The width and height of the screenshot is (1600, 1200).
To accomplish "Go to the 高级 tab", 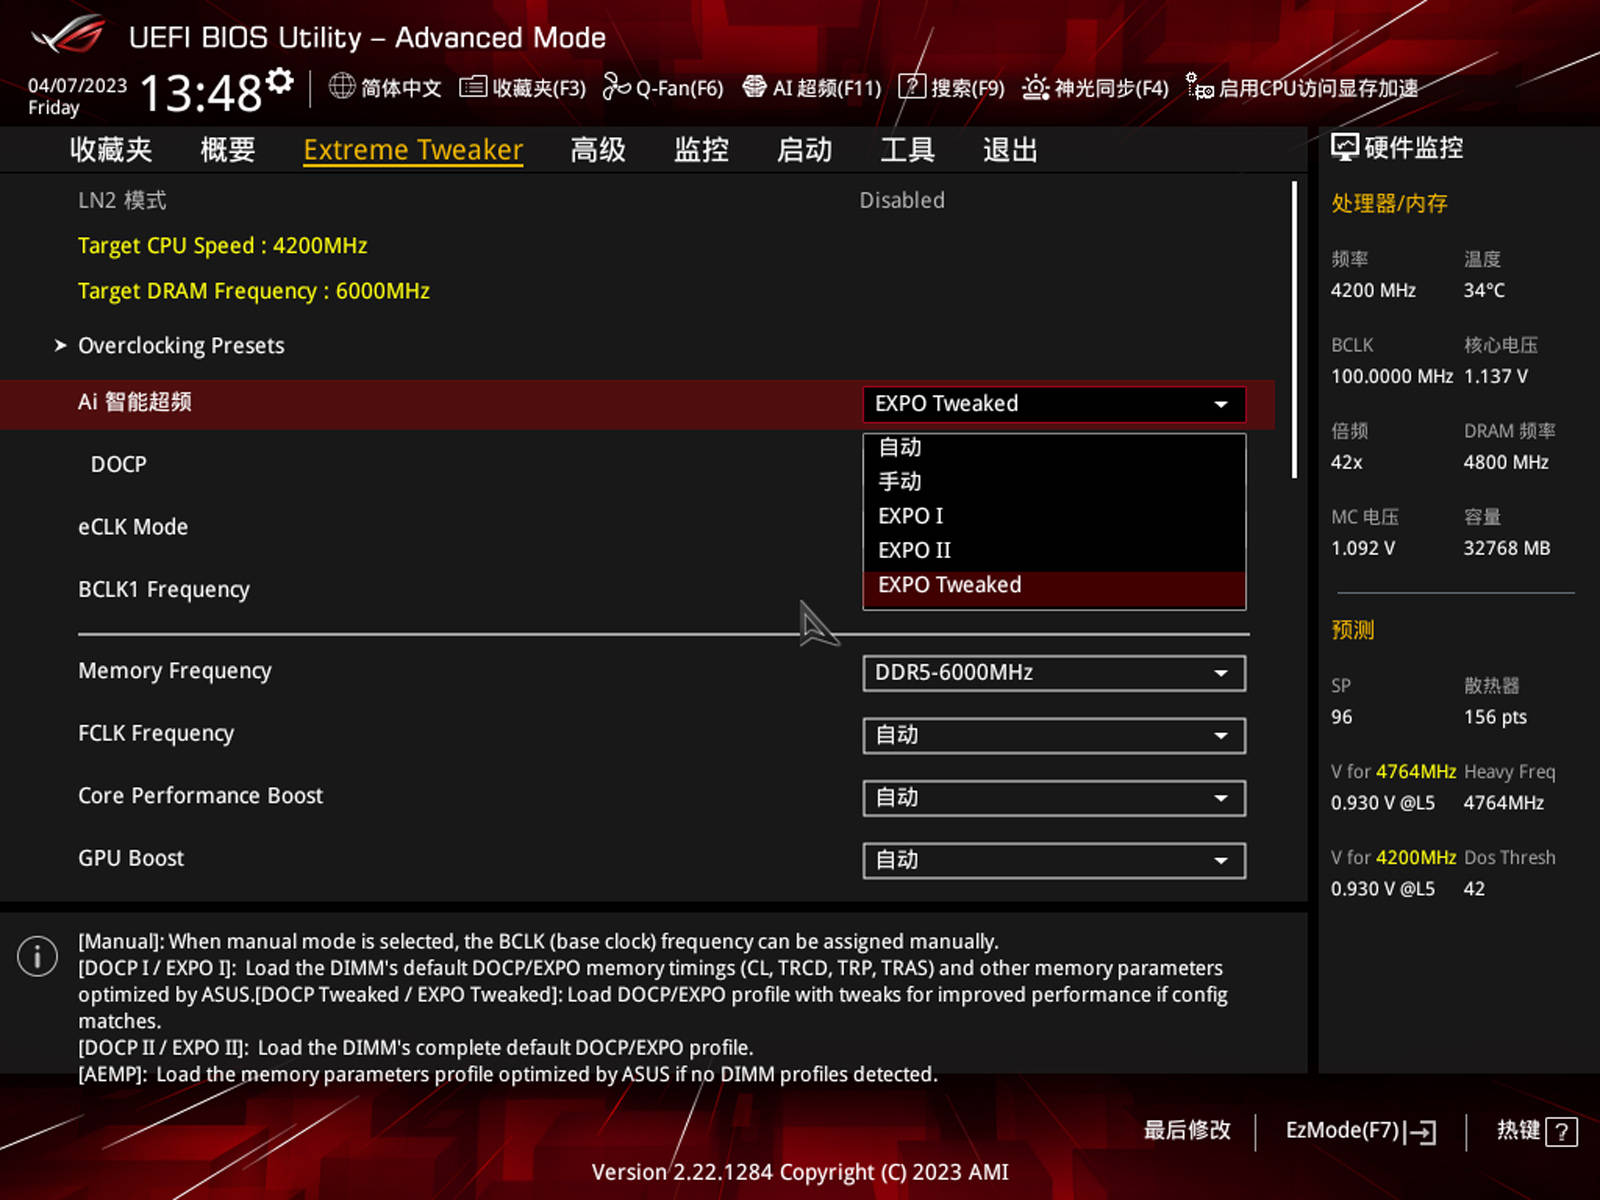I will pyautogui.click(x=598, y=150).
